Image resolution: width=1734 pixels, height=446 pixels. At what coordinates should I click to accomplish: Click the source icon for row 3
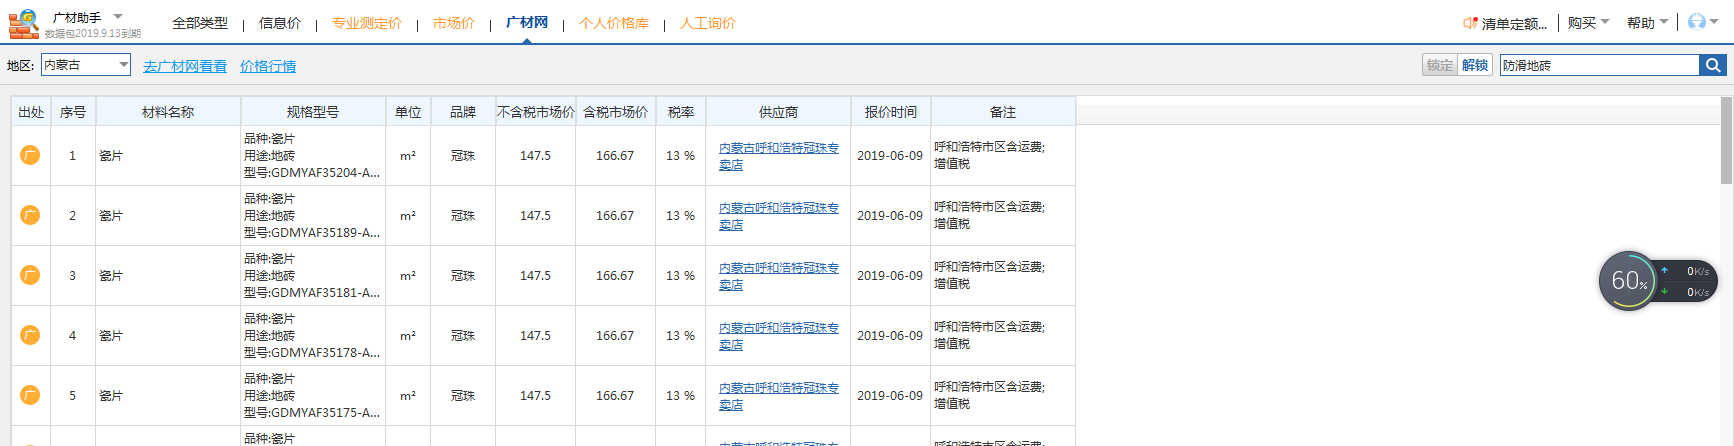30,275
